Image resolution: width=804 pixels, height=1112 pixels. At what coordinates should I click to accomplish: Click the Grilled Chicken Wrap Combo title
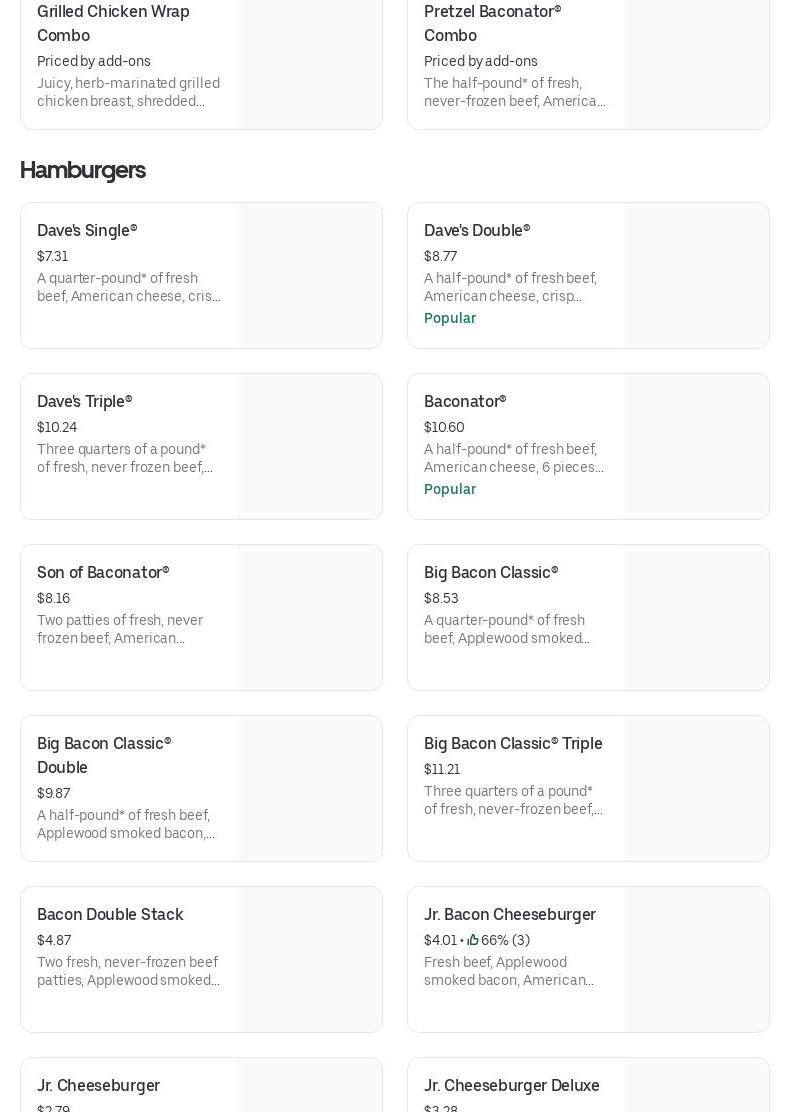pos(113,23)
